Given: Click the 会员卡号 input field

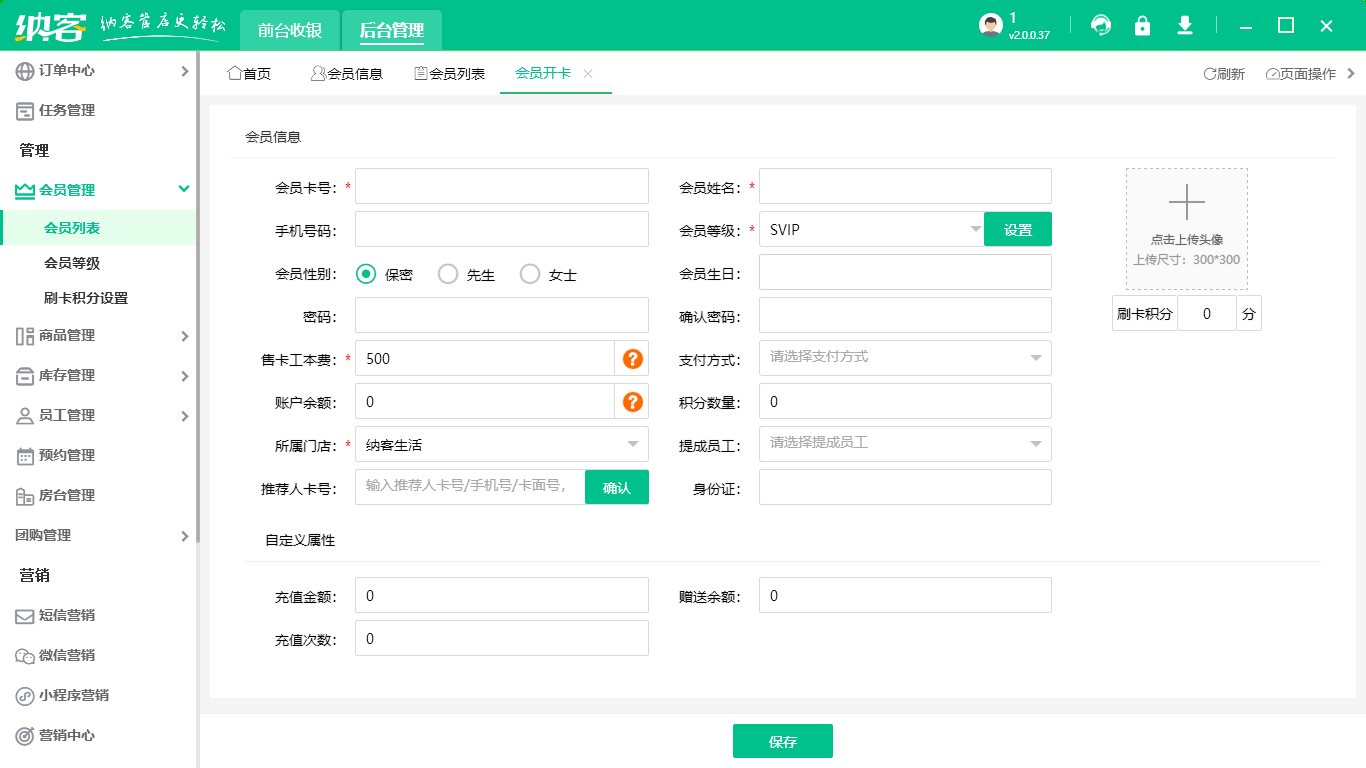Looking at the screenshot, I should point(502,186).
